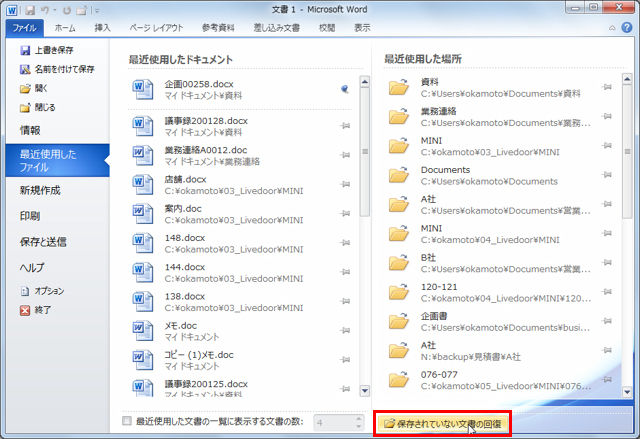Click the Save icon in Quick Access Toolbar

[x=30, y=10]
